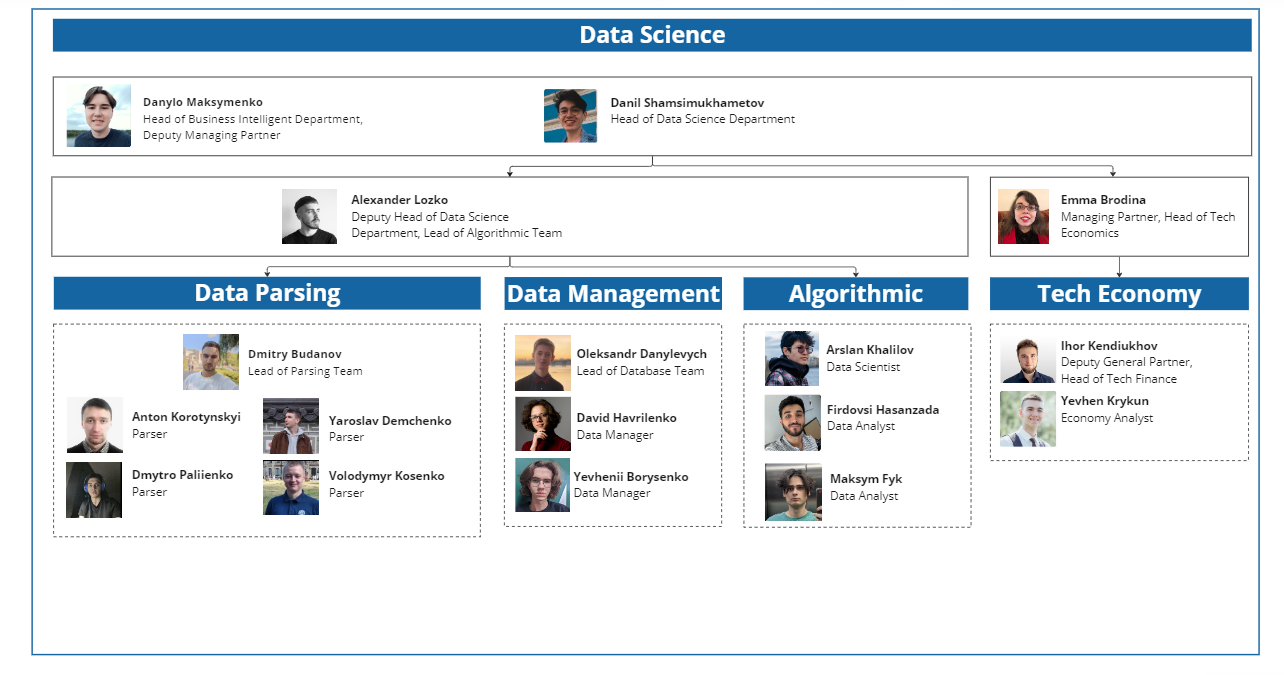The height and width of the screenshot is (675, 1284).
Task: Click the name Yaroslav Demchenko
Action: coord(390,421)
